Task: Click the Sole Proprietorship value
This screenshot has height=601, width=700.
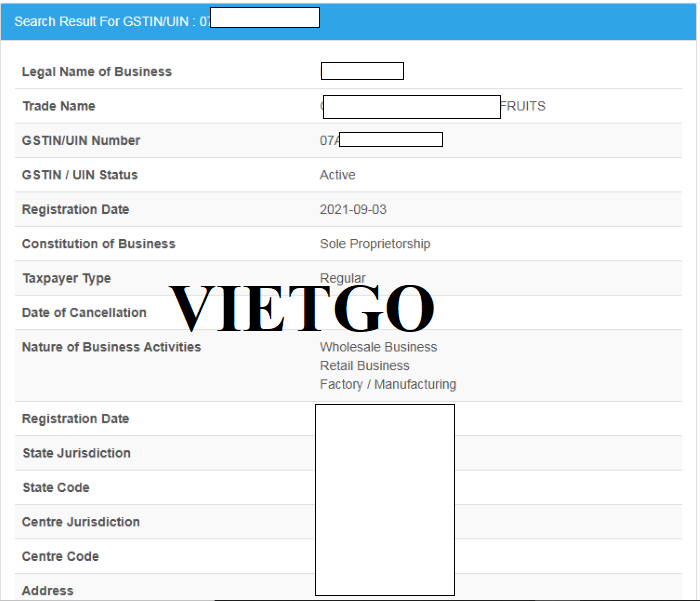Action: [x=375, y=244]
